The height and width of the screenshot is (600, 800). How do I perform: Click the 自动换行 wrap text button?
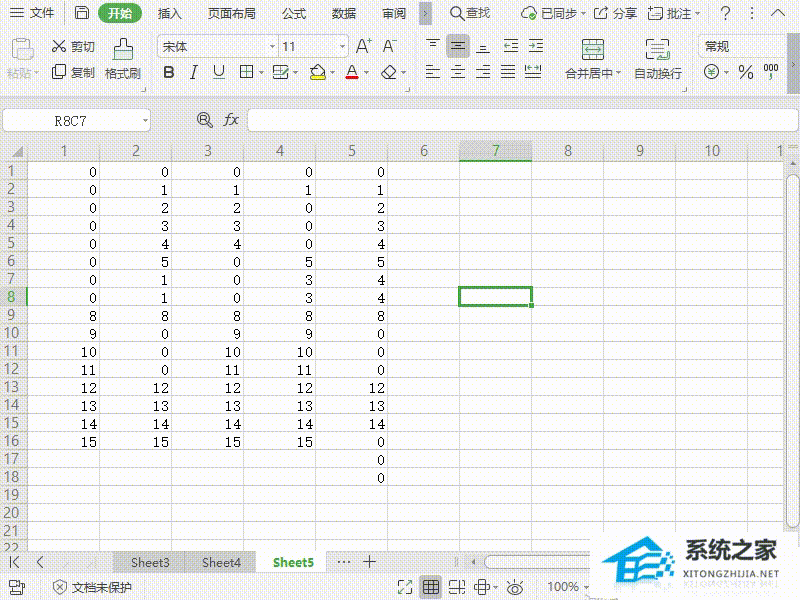(657, 59)
